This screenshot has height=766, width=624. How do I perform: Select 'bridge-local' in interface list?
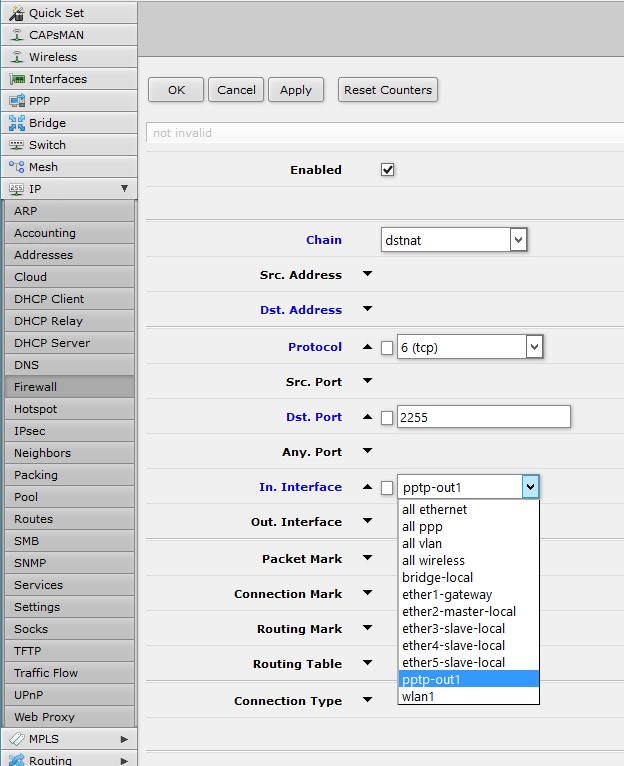(x=469, y=577)
